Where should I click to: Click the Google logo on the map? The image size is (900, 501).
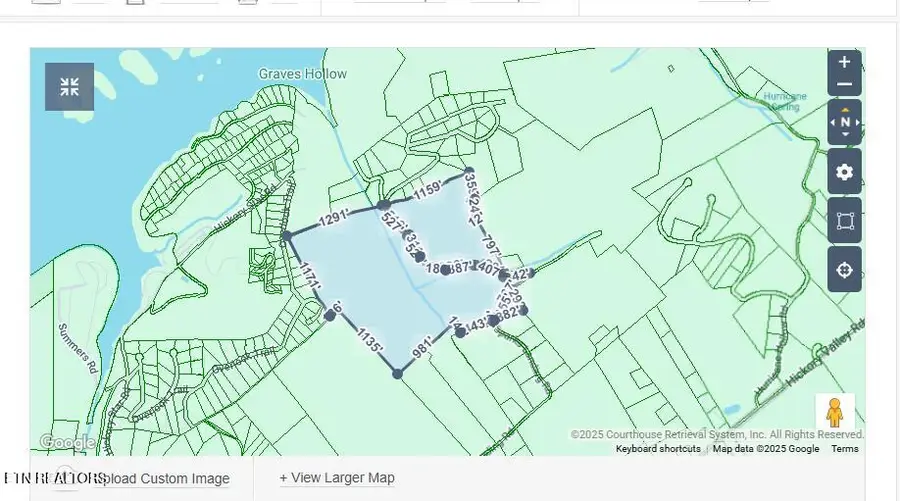click(66, 442)
